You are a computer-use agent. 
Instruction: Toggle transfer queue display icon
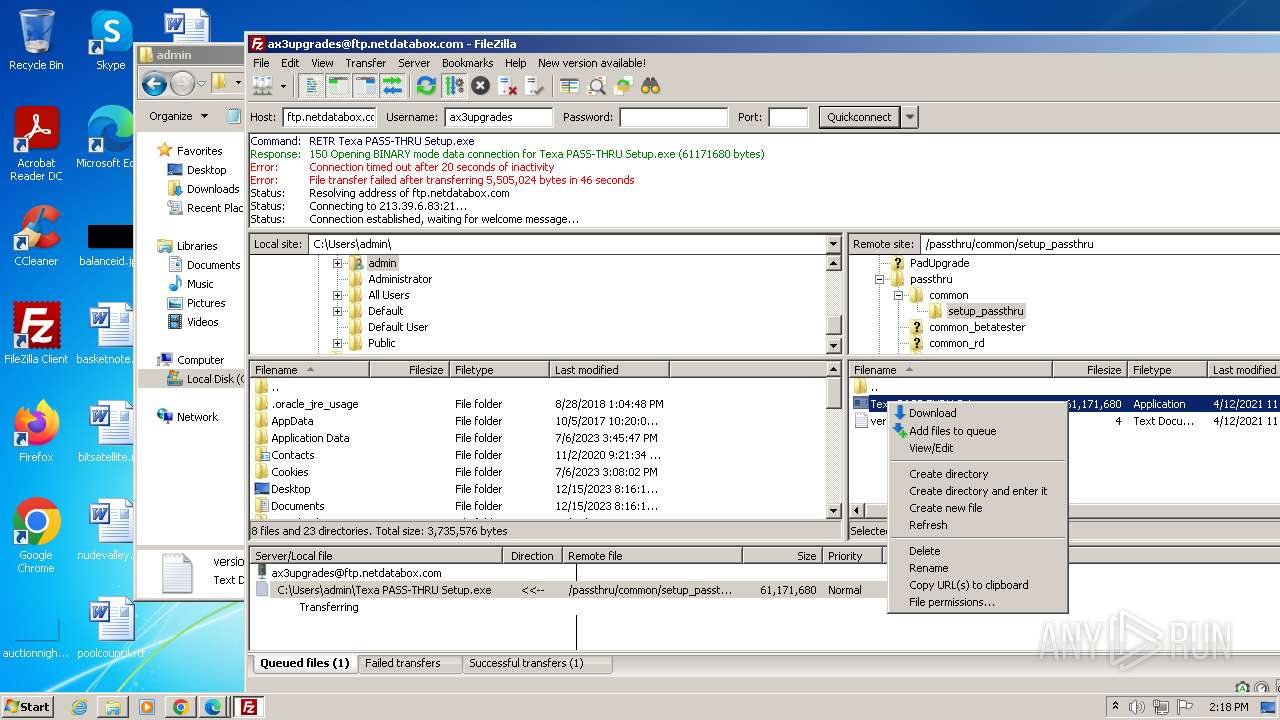click(x=392, y=86)
